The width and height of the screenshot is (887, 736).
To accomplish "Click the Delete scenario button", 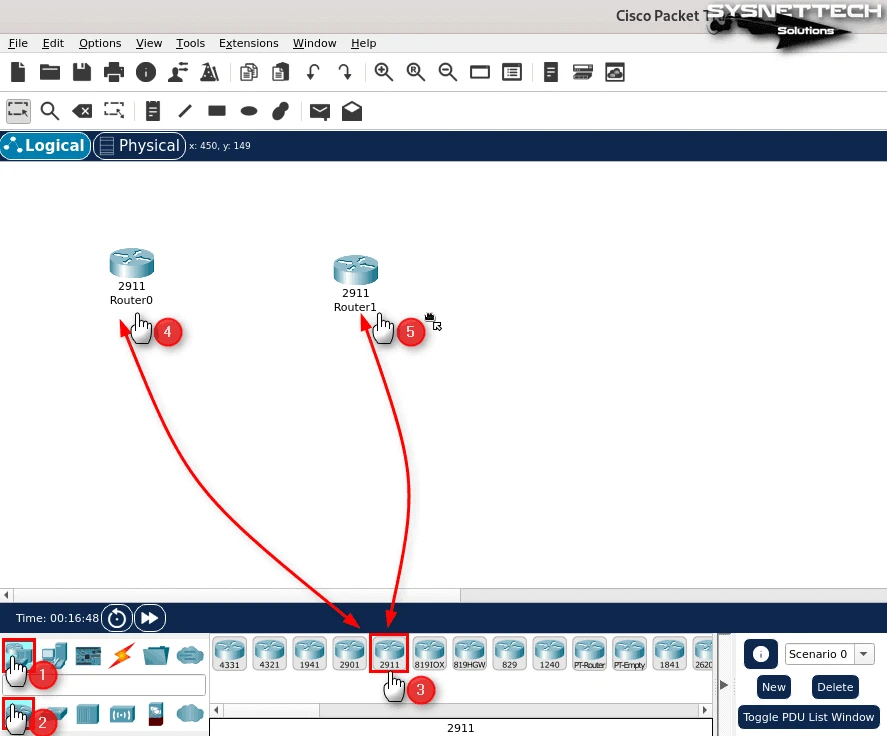I will point(834,687).
